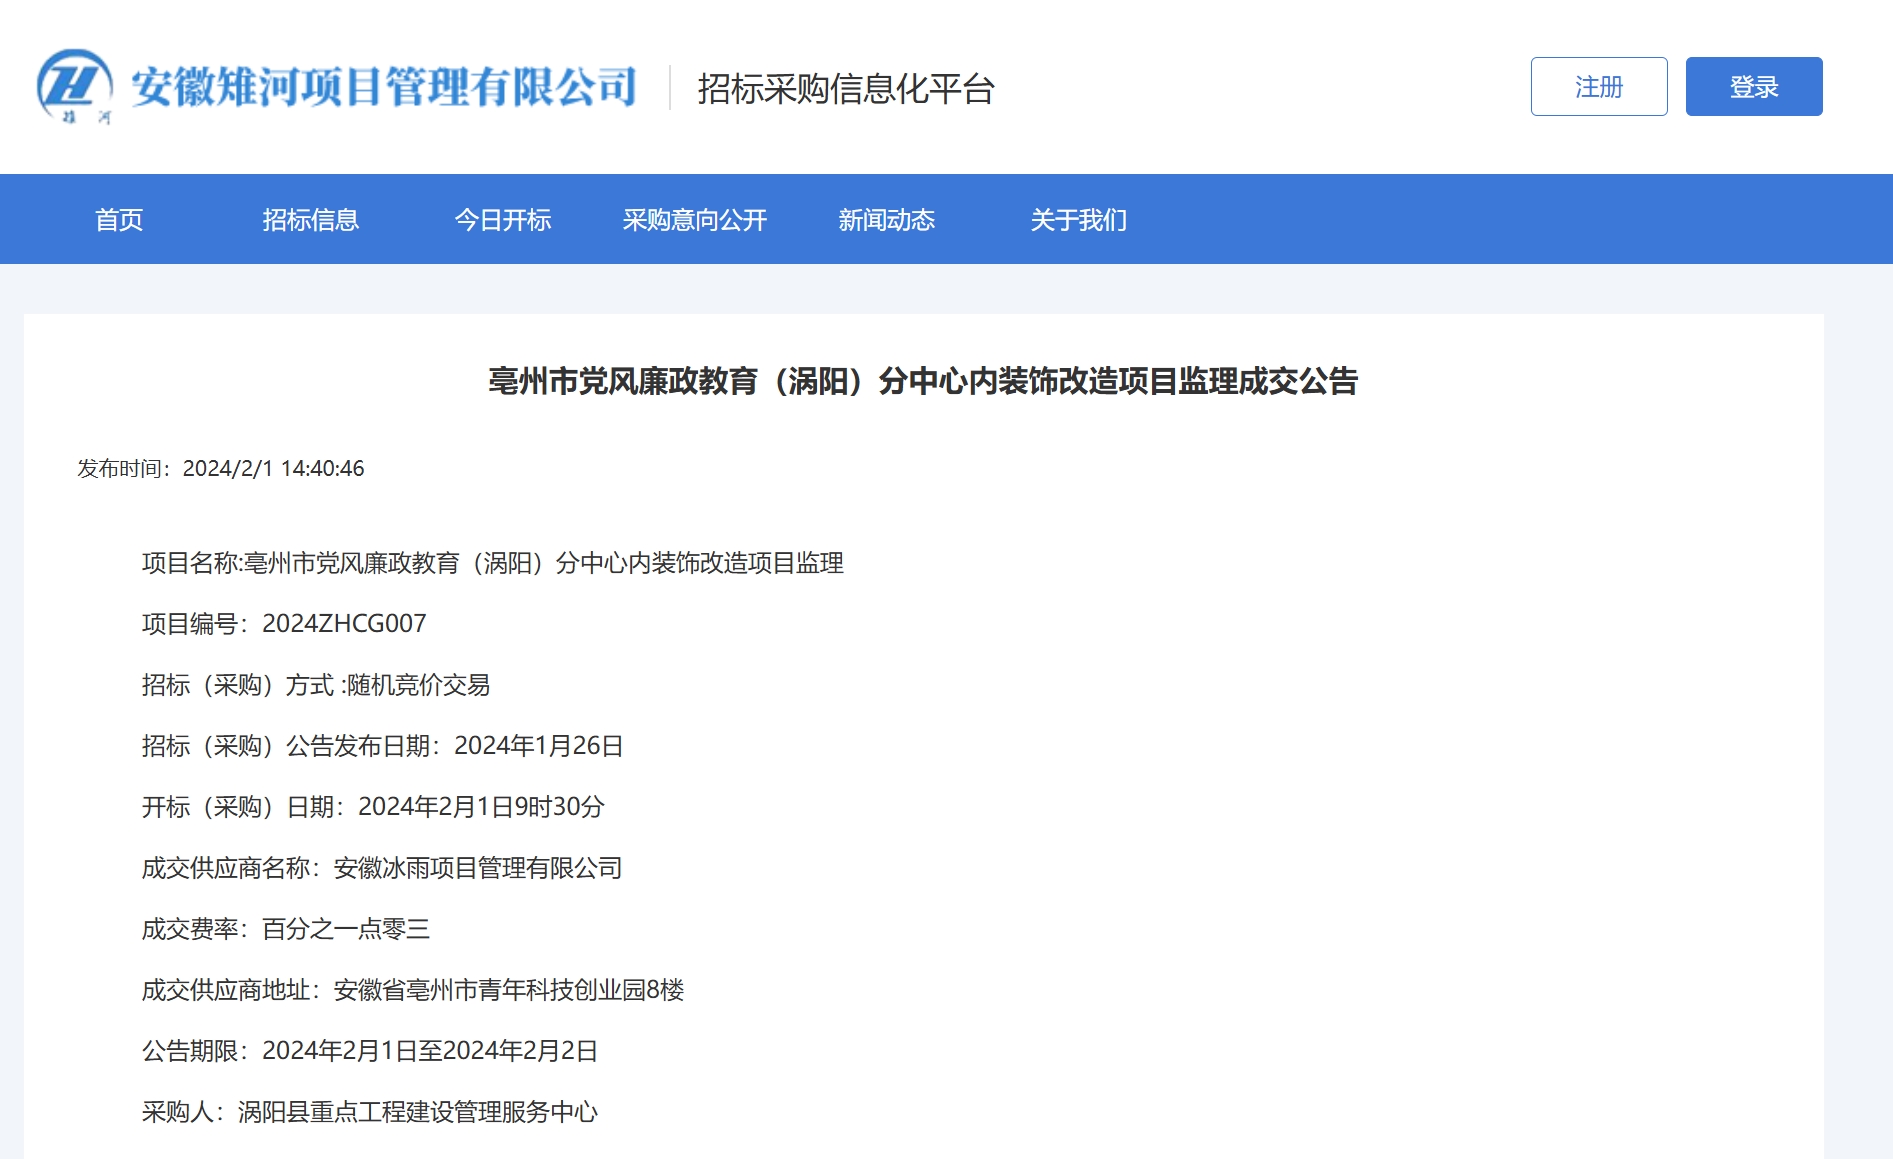The width and height of the screenshot is (1893, 1159).
Task: Open 今日开标 navigation item
Action: (x=503, y=220)
